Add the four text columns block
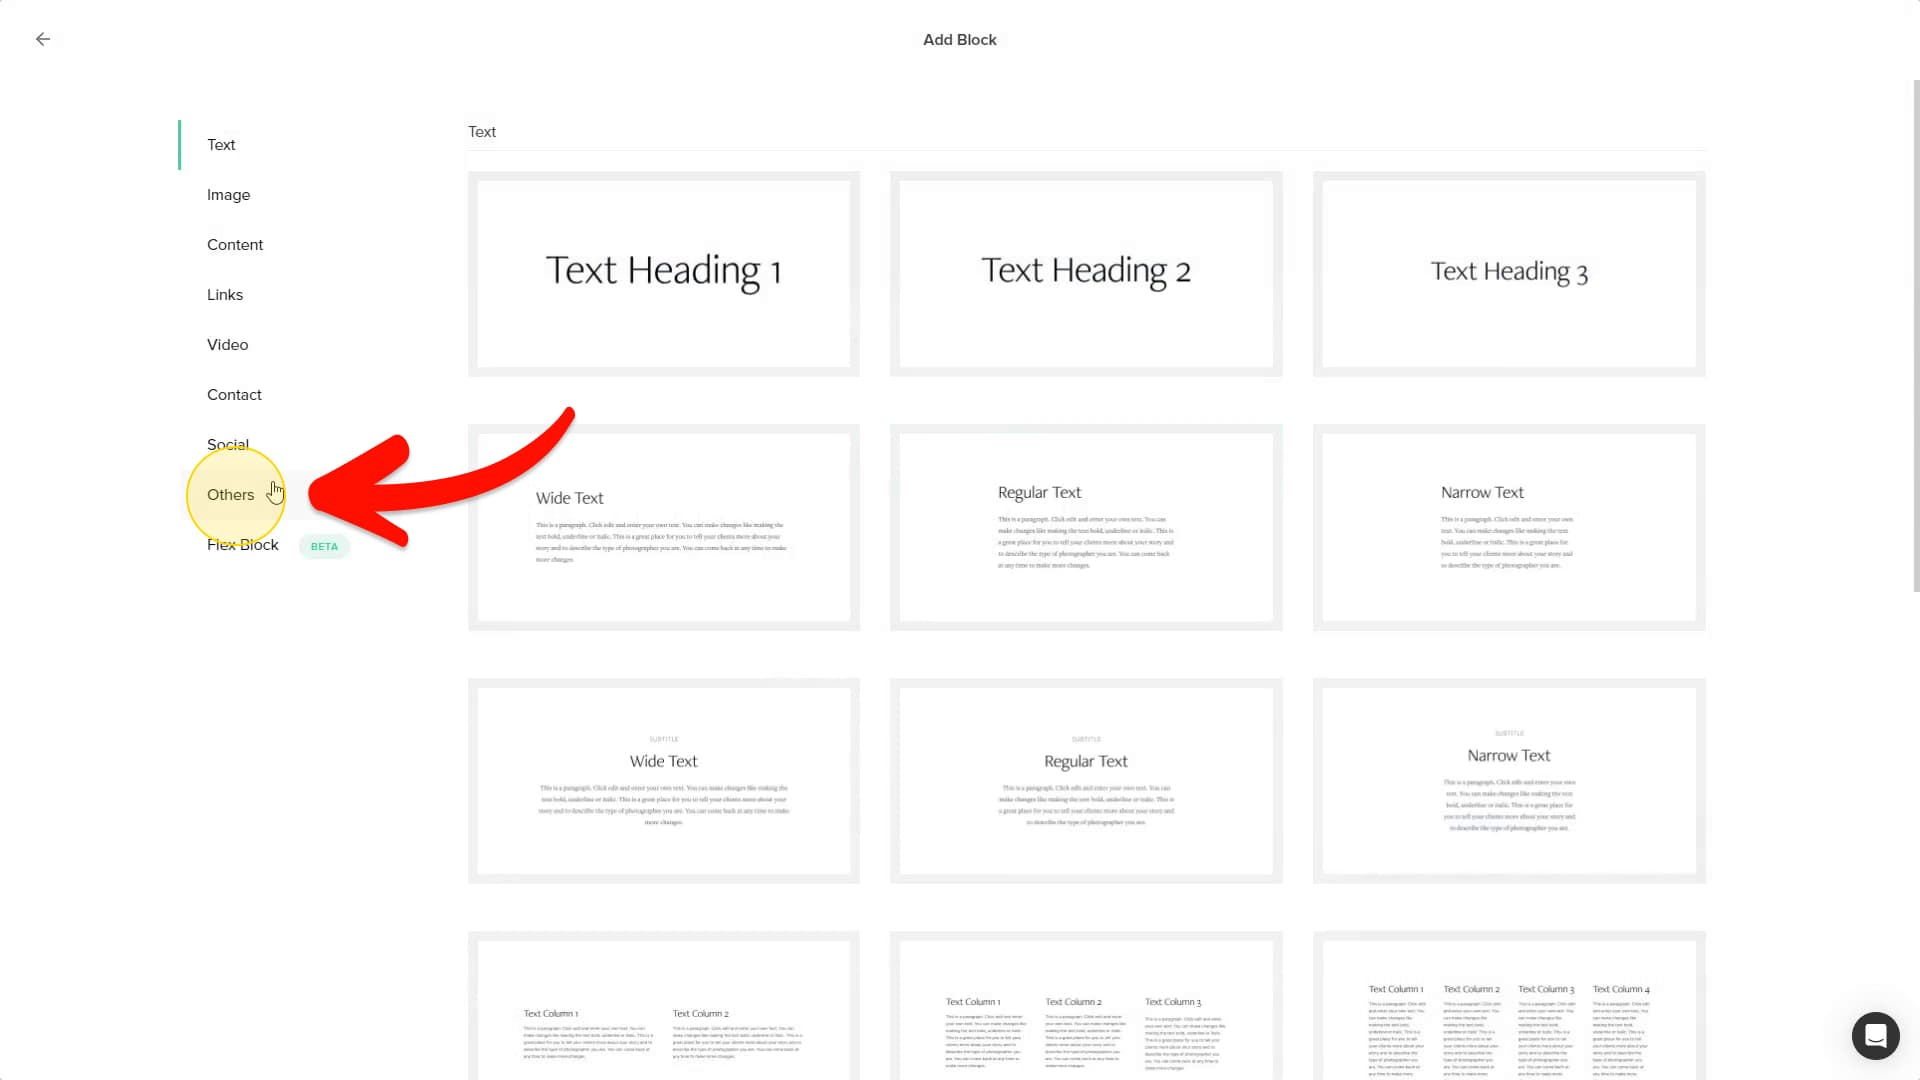Screen dimensions: 1920x1080 coord(1509,1006)
